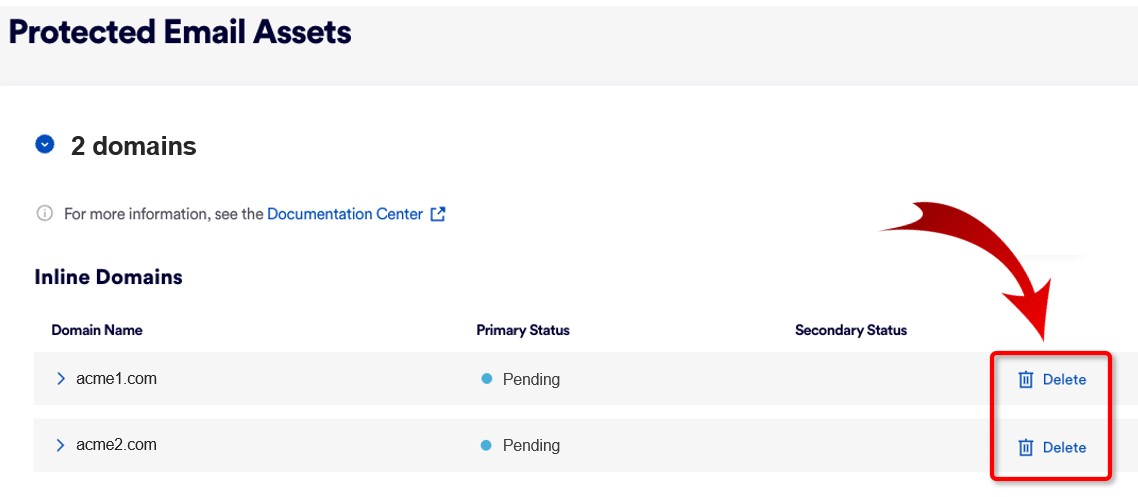
Task: Click the external link icon after Documentation Center
Action: point(437,214)
